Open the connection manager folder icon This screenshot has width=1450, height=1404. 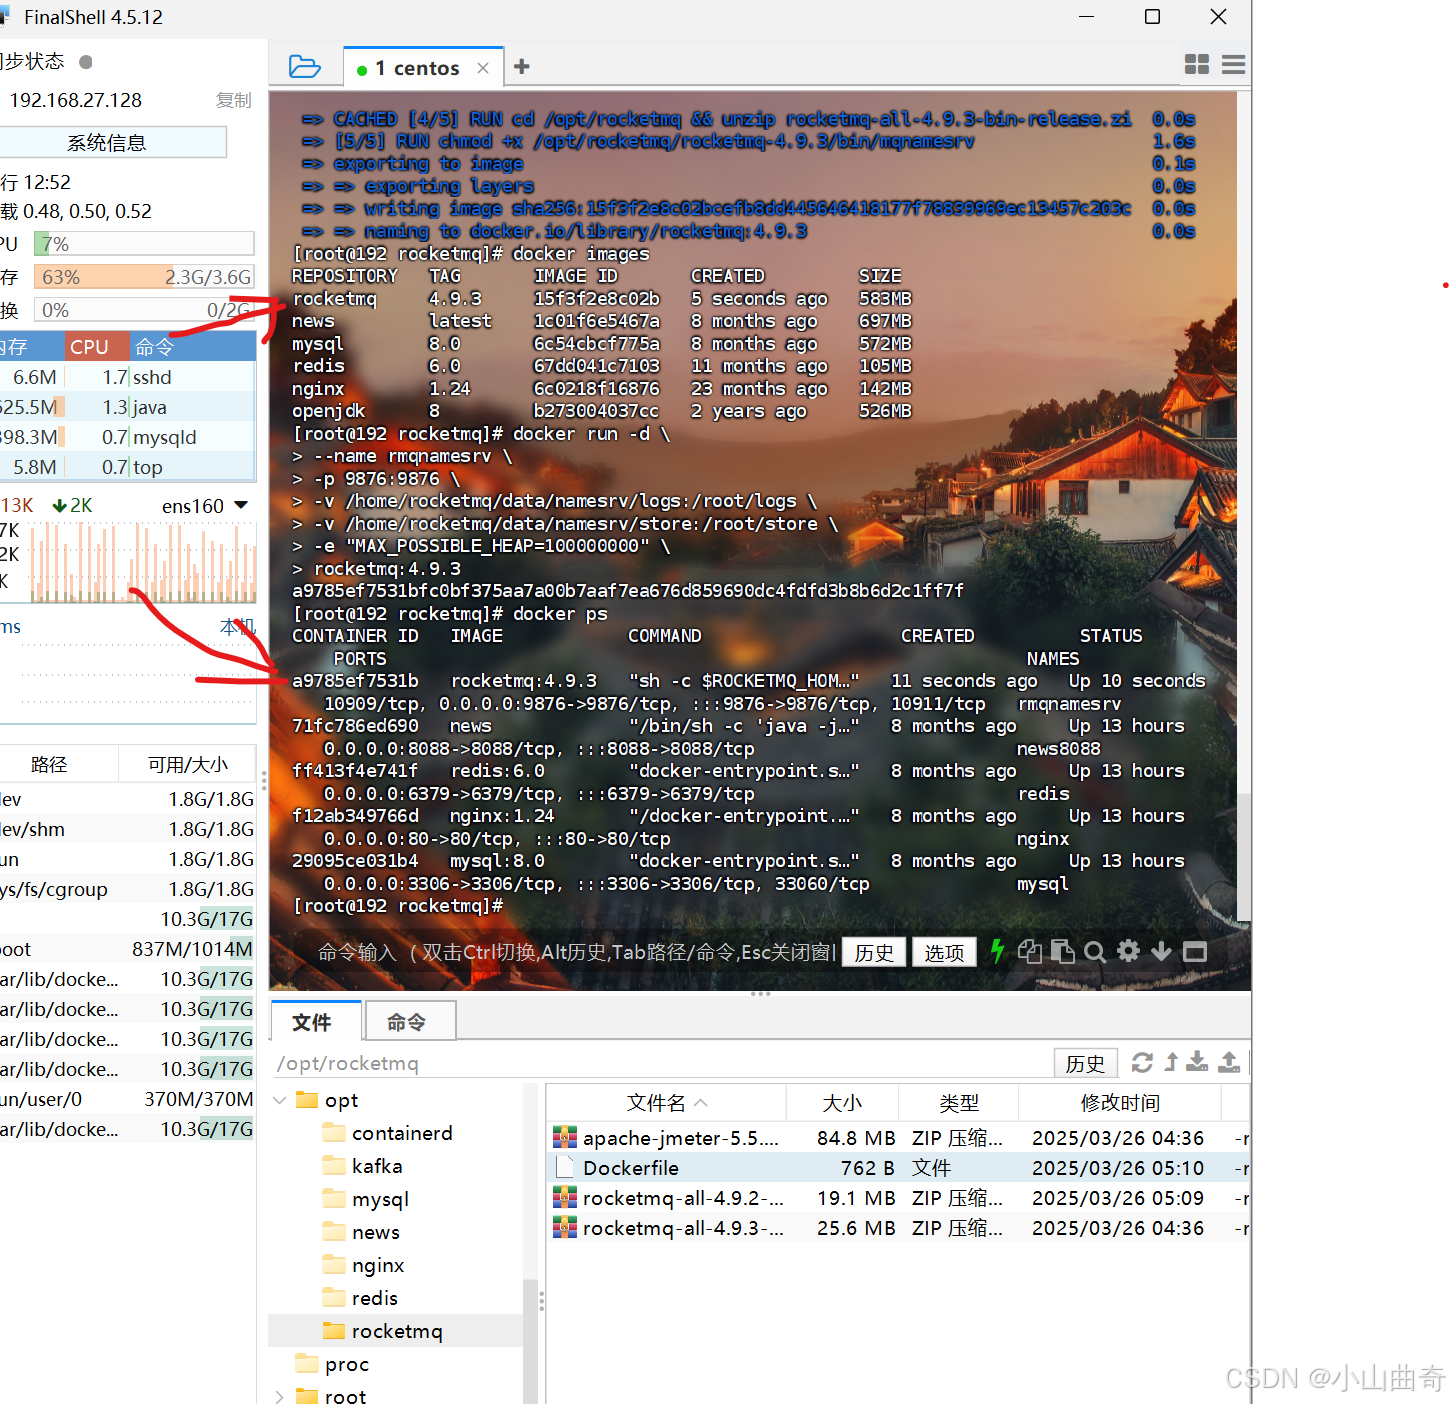pyautogui.click(x=304, y=67)
